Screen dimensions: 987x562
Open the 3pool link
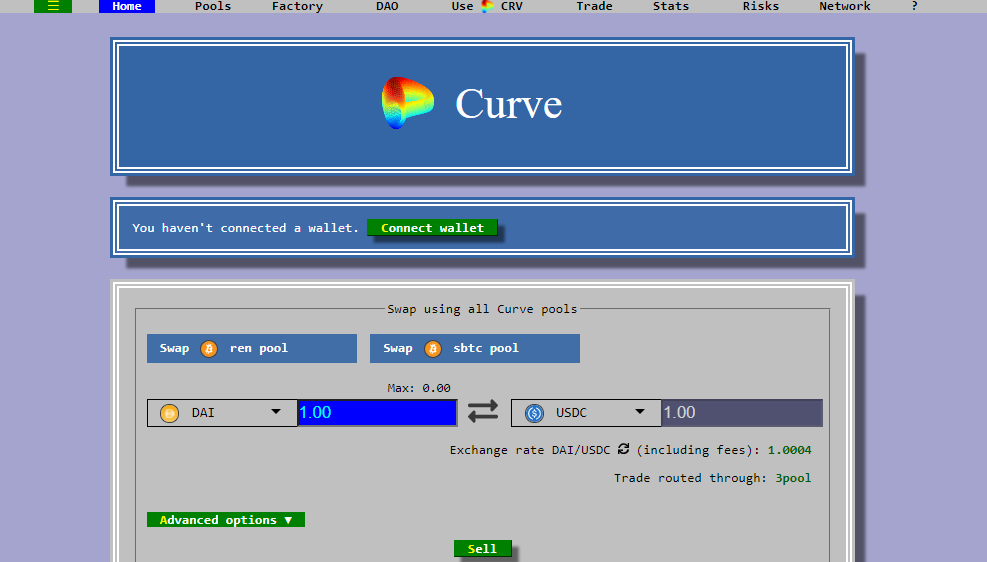coord(793,478)
